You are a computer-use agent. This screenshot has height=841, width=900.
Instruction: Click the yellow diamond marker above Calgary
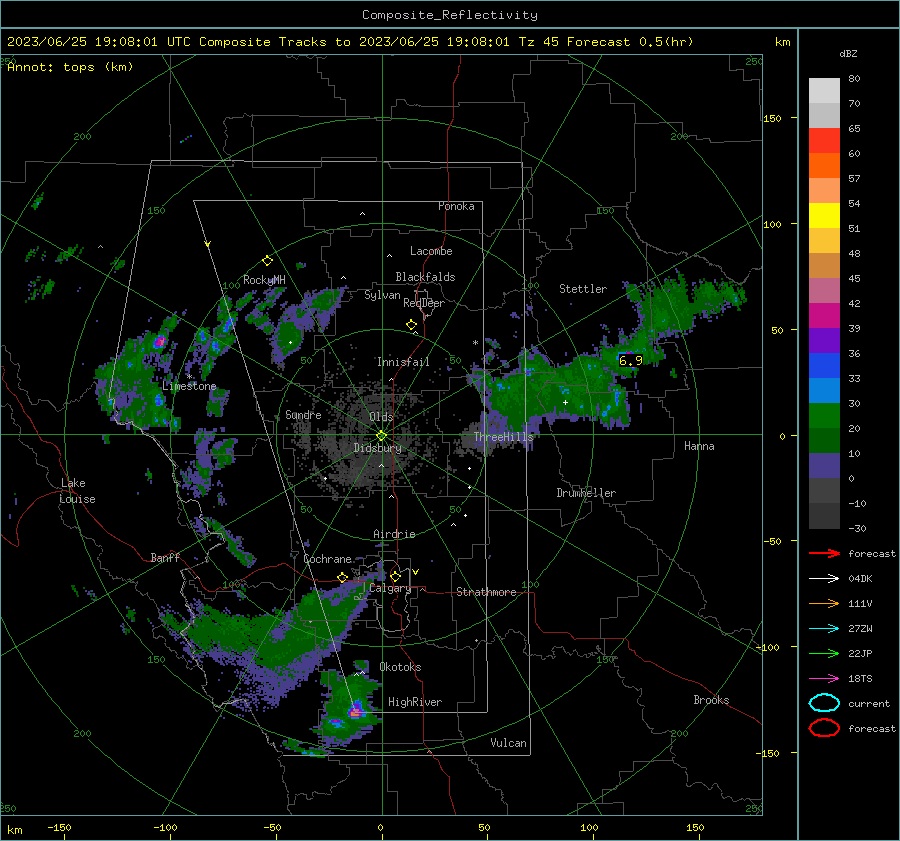[x=395, y=576]
